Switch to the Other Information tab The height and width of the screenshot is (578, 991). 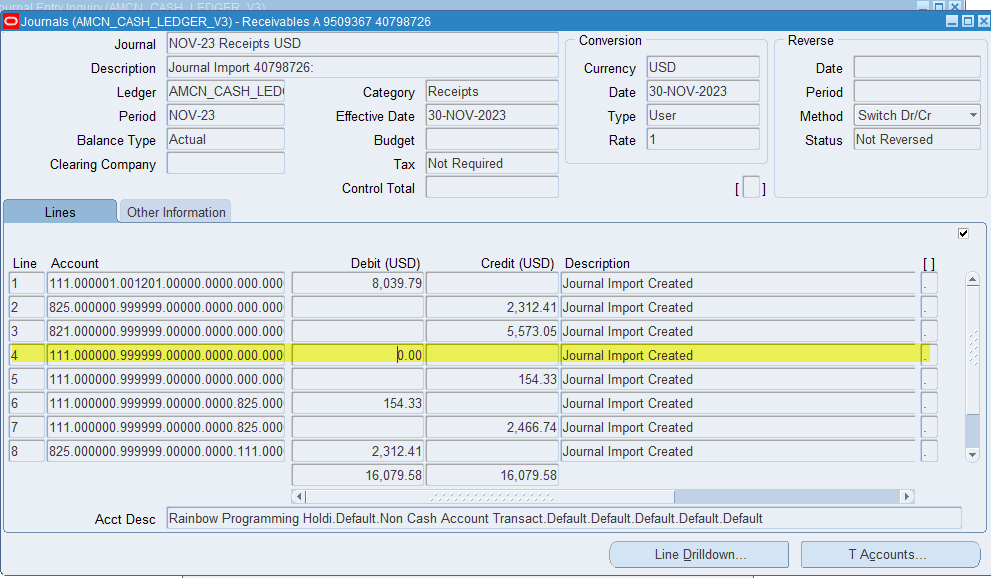[x=174, y=211]
